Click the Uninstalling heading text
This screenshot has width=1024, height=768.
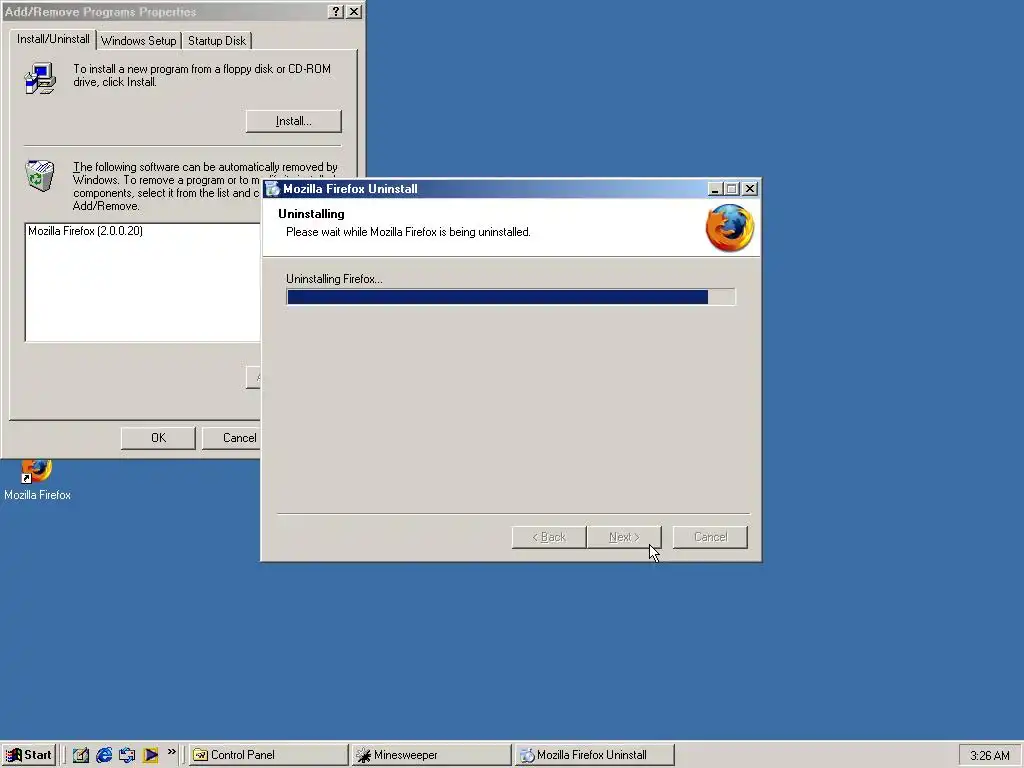point(311,214)
